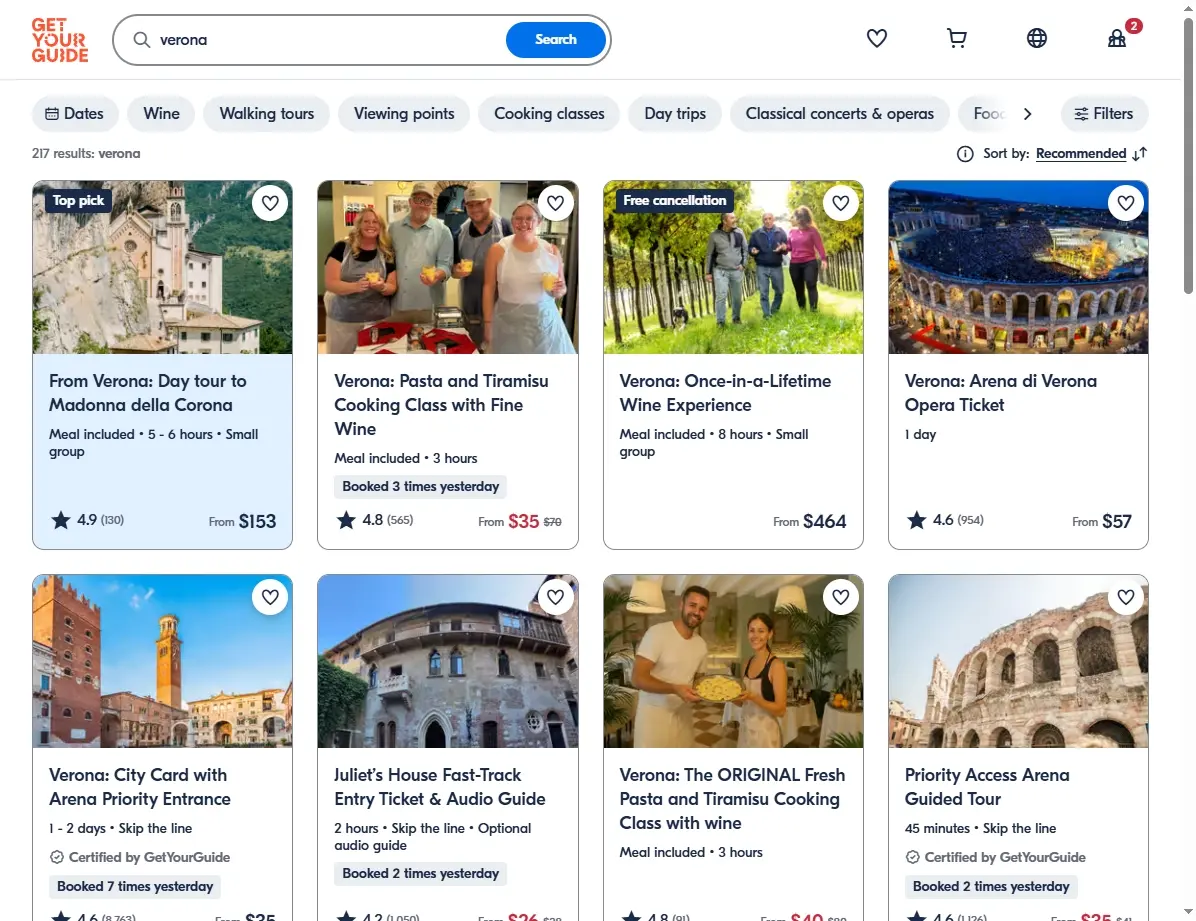Click 'Booked 3 times yesterday' label
The image size is (1196, 921).
point(420,487)
